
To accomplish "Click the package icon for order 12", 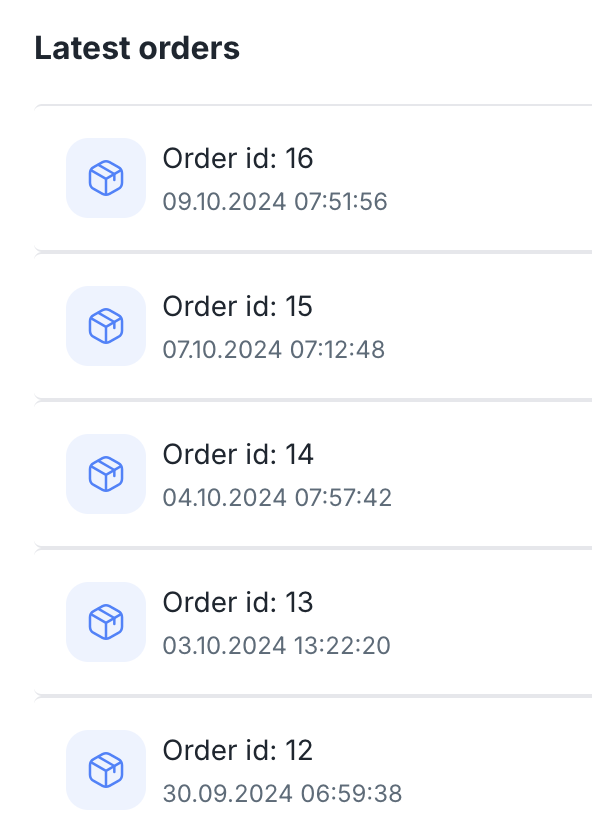I will (106, 770).
